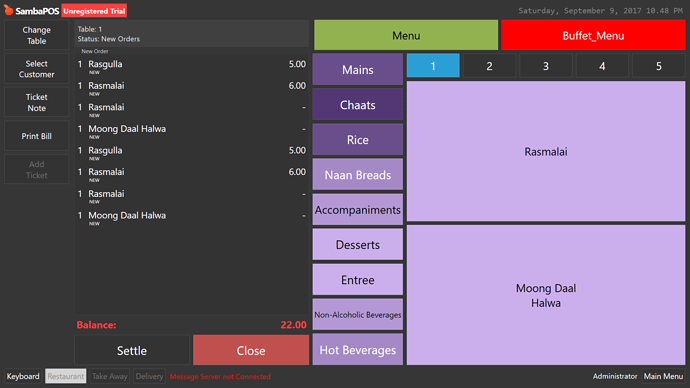Screen dimensions: 690x388
Task: Switch to the green Menu tab
Action: (x=406, y=35)
